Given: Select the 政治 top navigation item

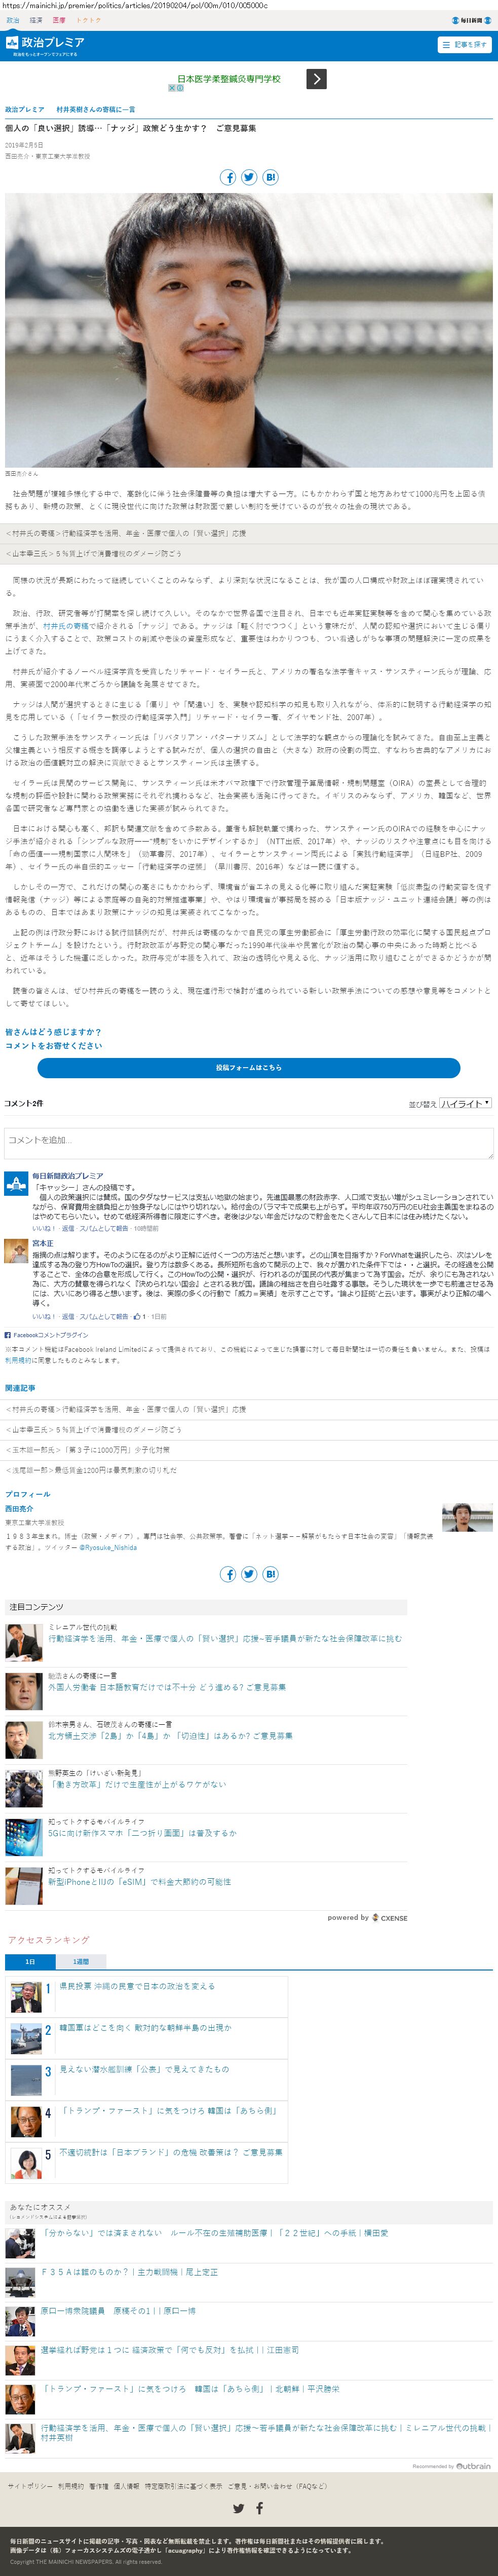Looking at the screenshot, I should (13, 20).
